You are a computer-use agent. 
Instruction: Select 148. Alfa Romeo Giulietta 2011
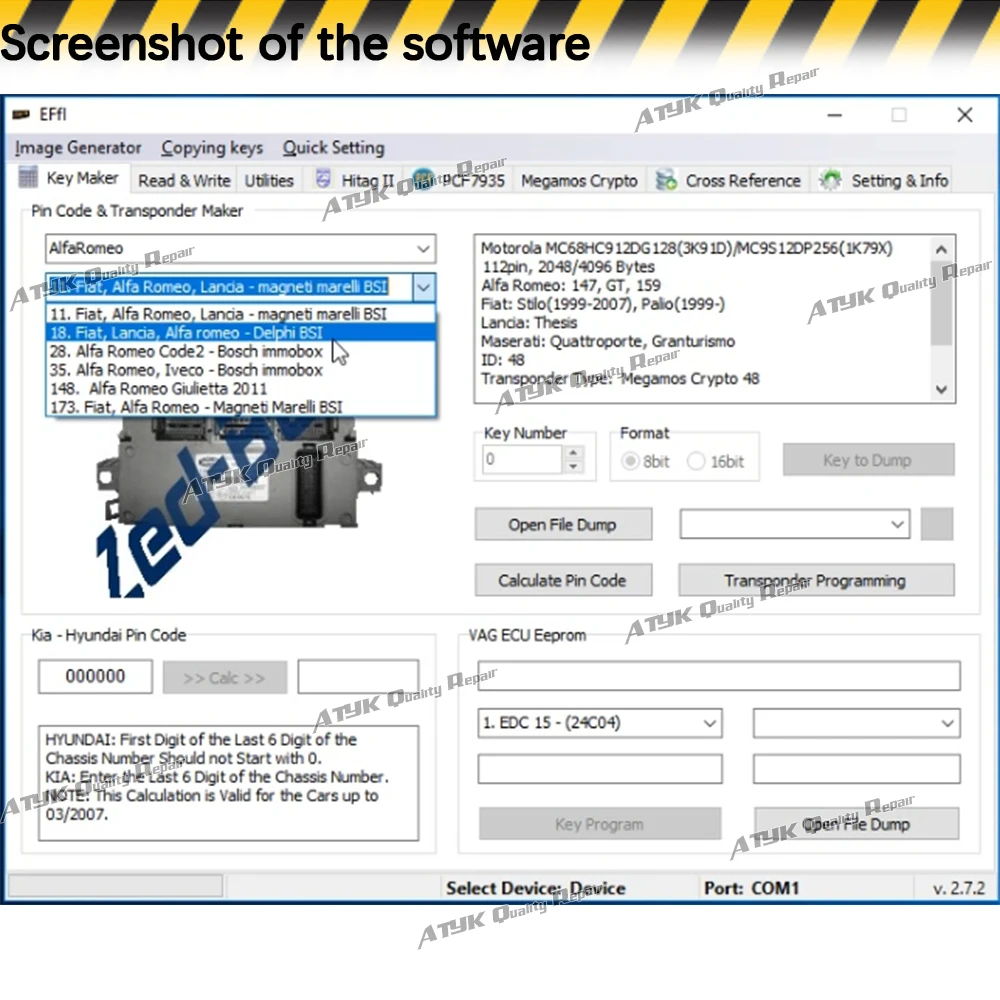click(x=241, y=388)
